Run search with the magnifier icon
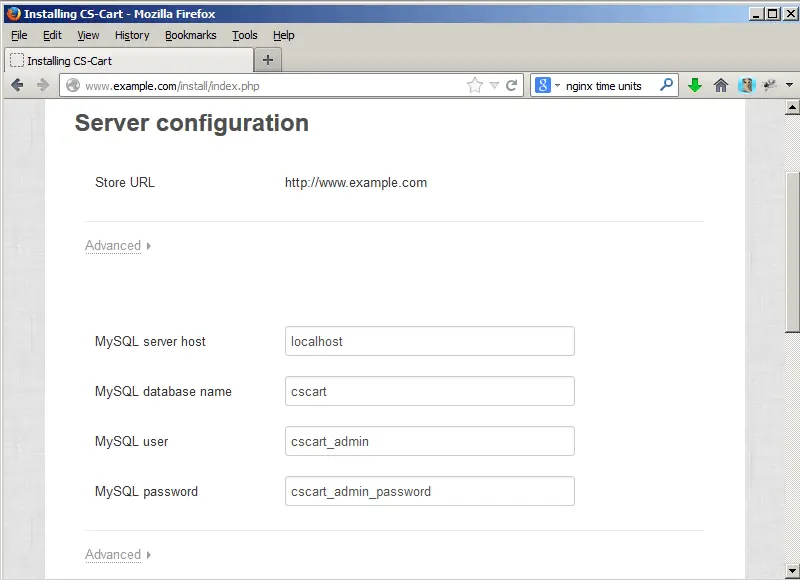 (x=666, y=85)
